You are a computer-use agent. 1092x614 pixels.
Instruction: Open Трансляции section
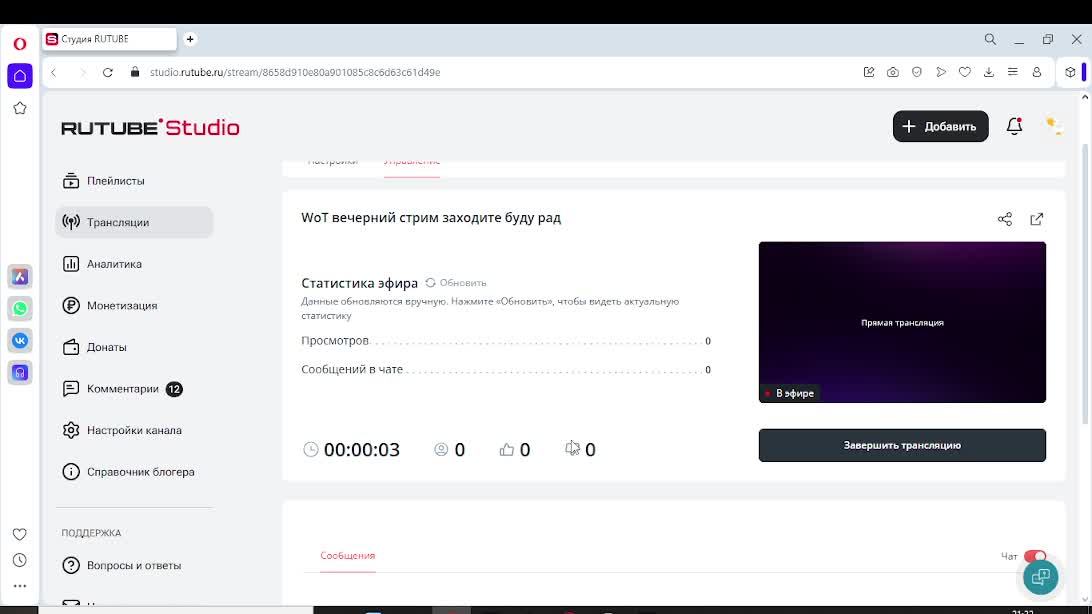click(x=134, y=222)
